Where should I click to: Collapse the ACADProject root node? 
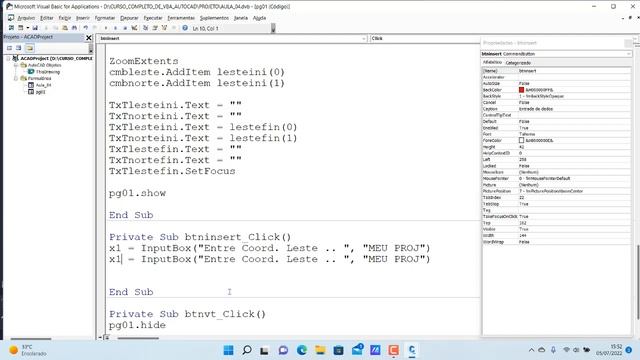click(x=9, y=58)
